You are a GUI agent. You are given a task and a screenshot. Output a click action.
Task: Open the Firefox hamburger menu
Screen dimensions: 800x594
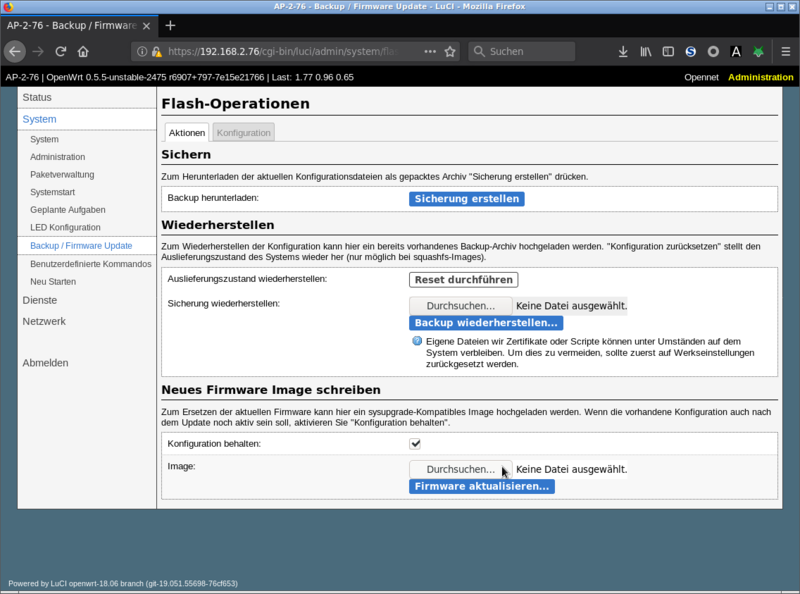tap(786, 52)
